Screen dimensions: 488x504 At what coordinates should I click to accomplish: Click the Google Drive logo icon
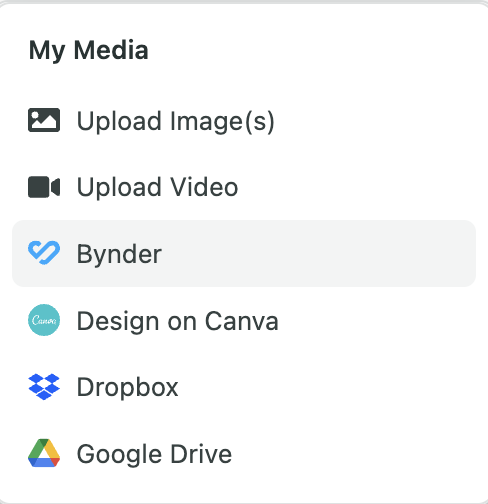click(44, 453)
